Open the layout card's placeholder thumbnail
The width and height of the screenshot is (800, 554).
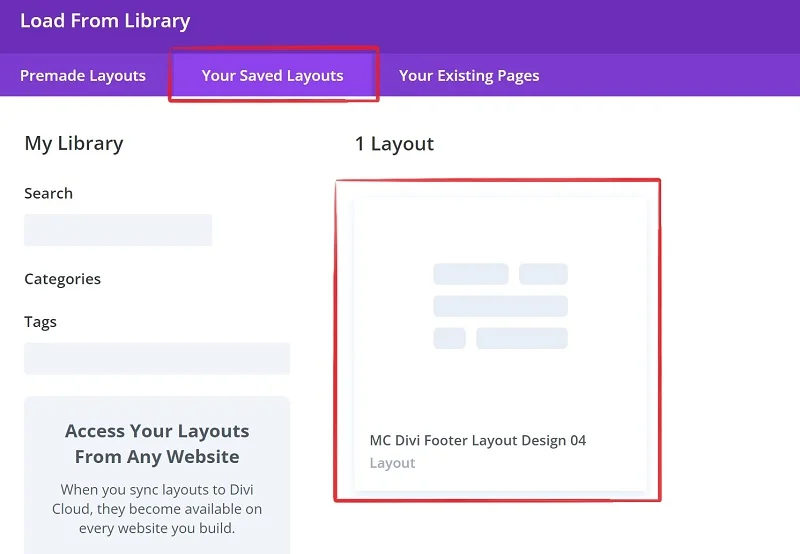pyautogui.click(x=501, y=306)
